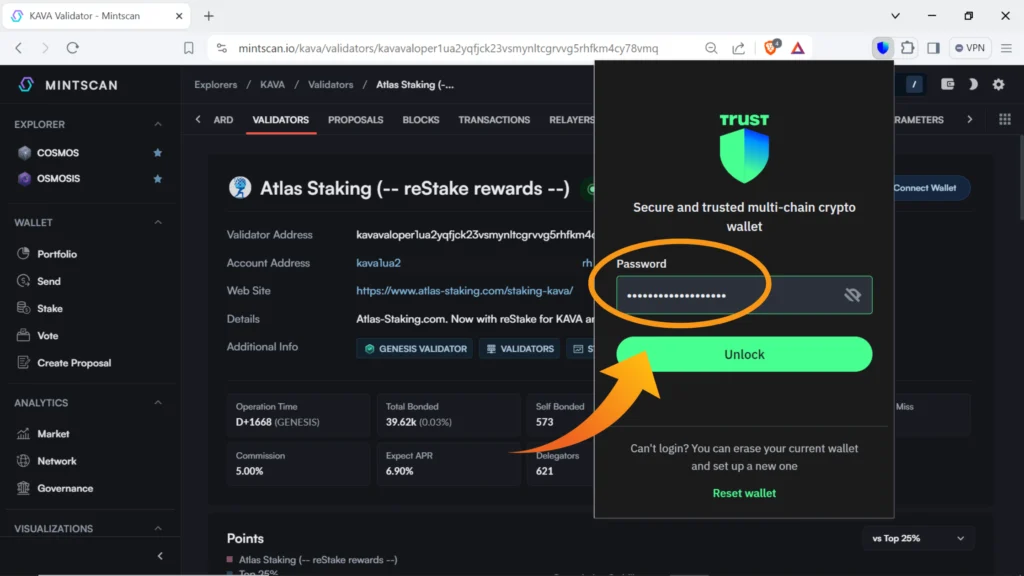Reload the page with refresh icon
Image resolution: width=1024 pixels, height=576 pixels.
point(73,48)
